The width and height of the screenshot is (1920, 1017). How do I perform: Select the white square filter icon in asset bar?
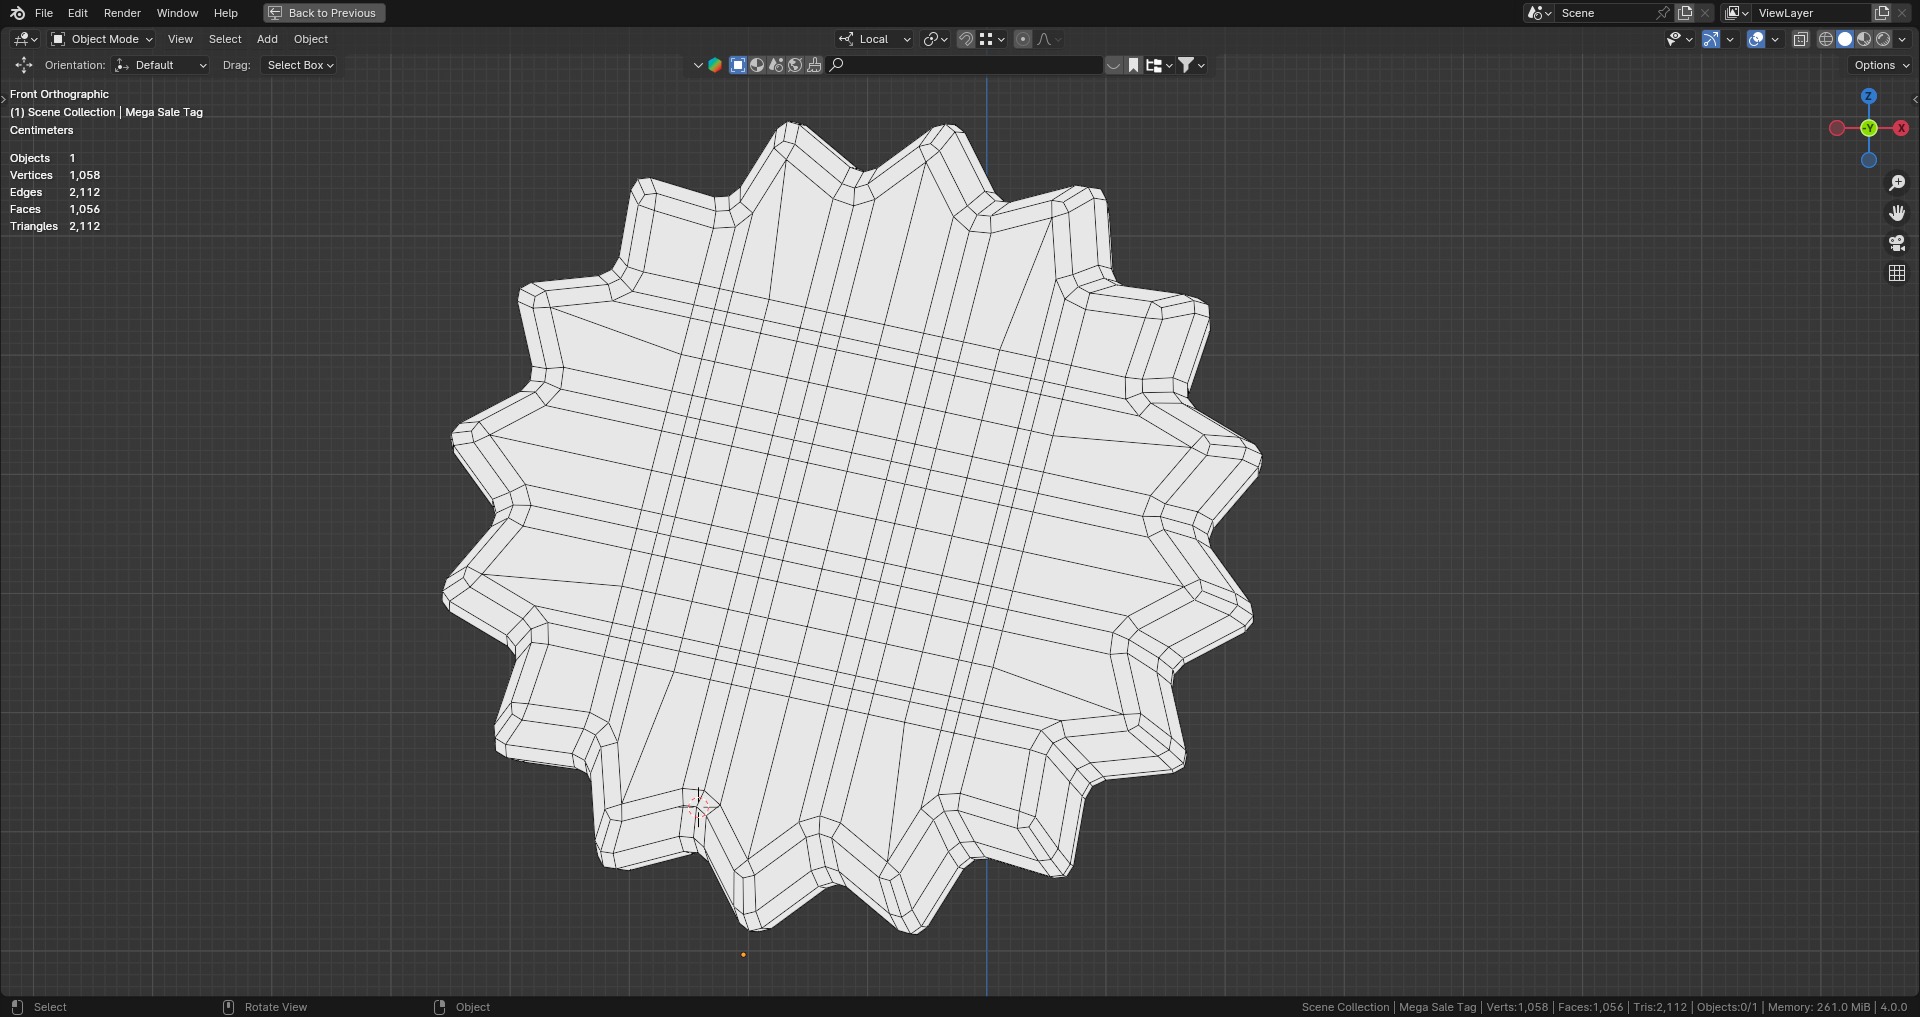(x=738, y=65)
